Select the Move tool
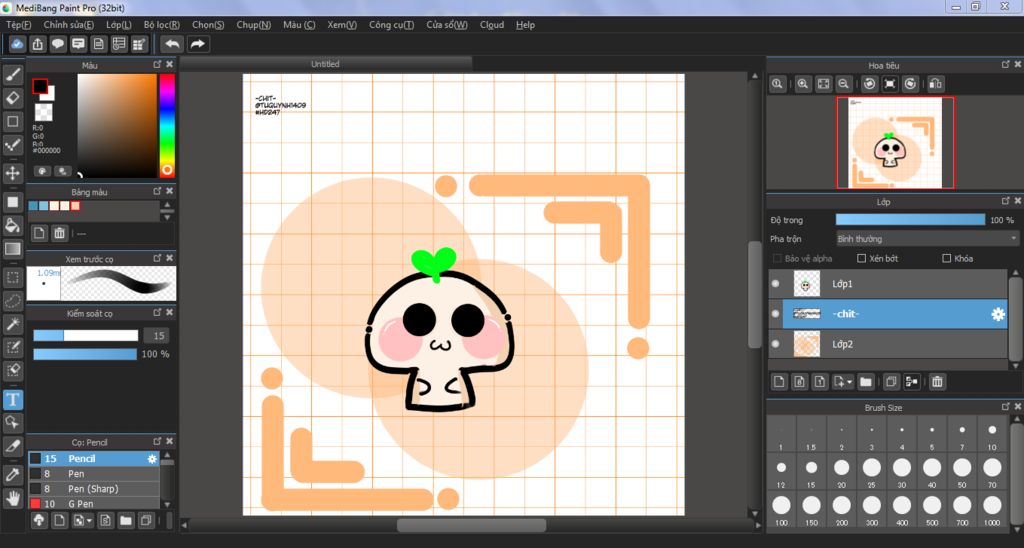The image size is (1024, 548). (12, 173)
